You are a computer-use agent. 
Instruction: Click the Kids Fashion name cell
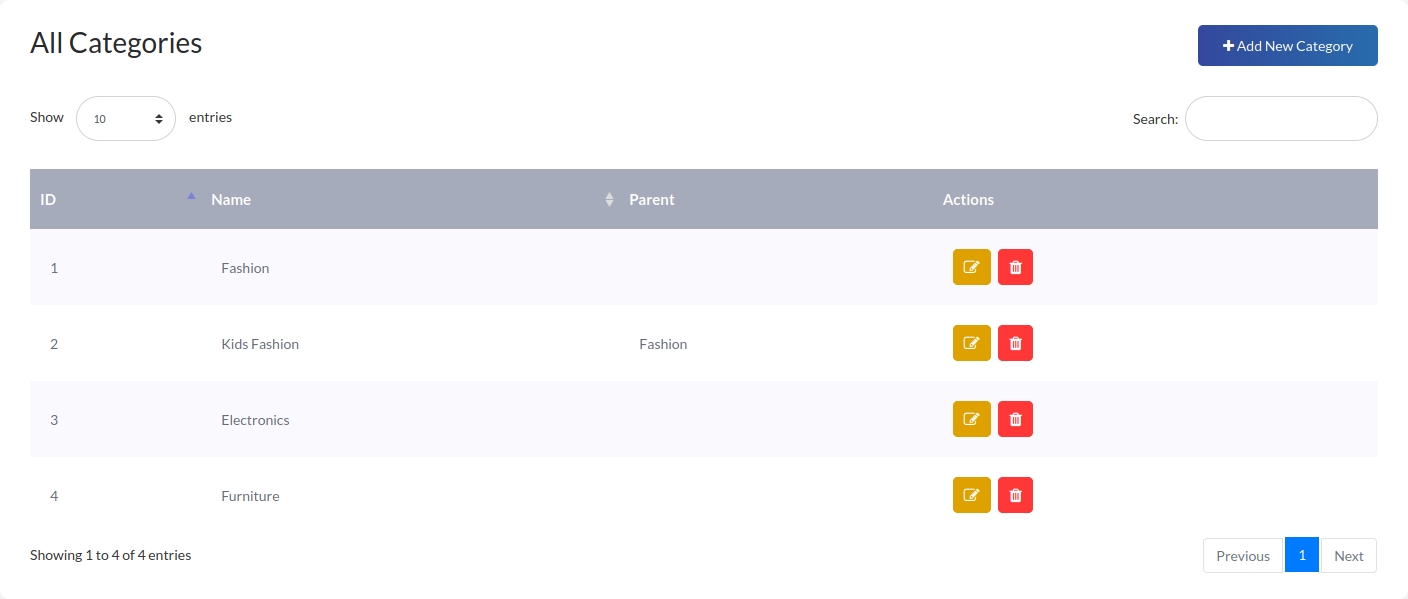(260, 344)
